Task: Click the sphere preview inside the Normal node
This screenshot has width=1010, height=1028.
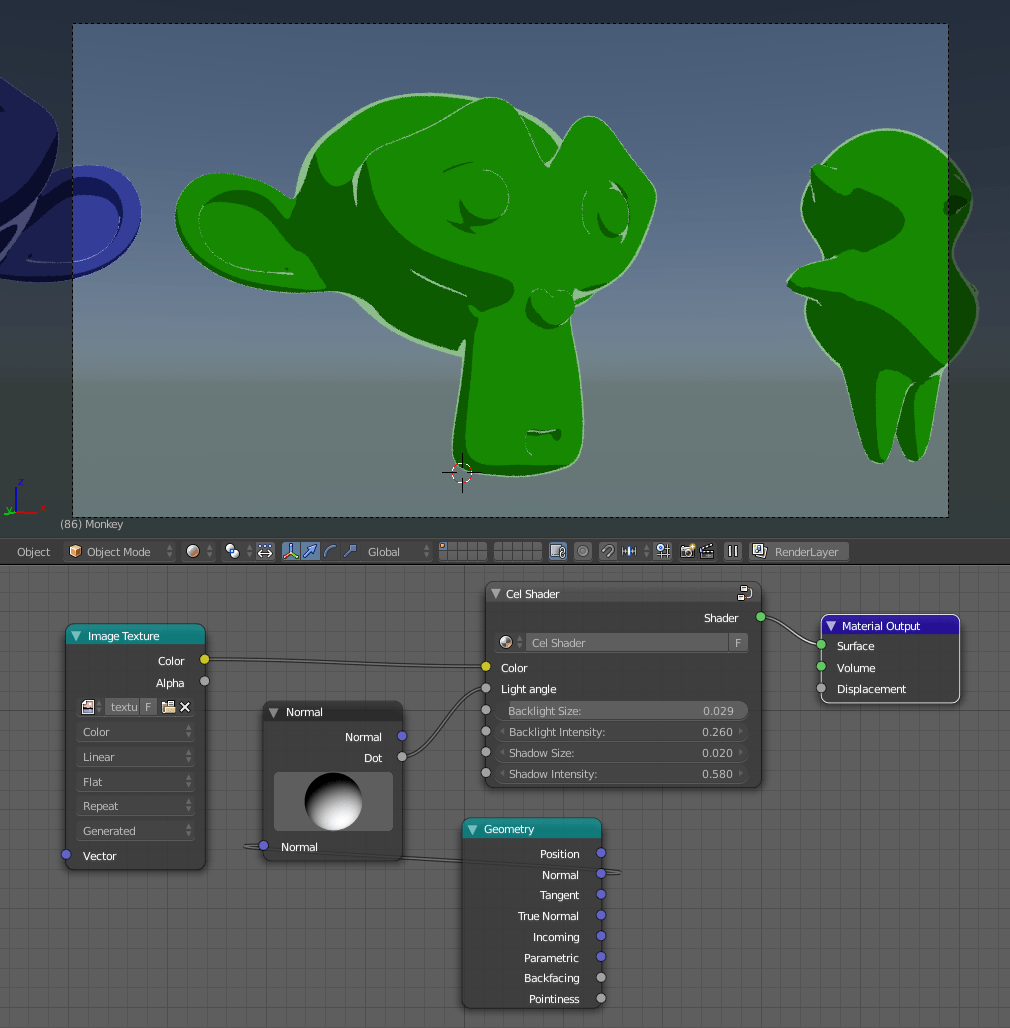Action: [332, 800]
